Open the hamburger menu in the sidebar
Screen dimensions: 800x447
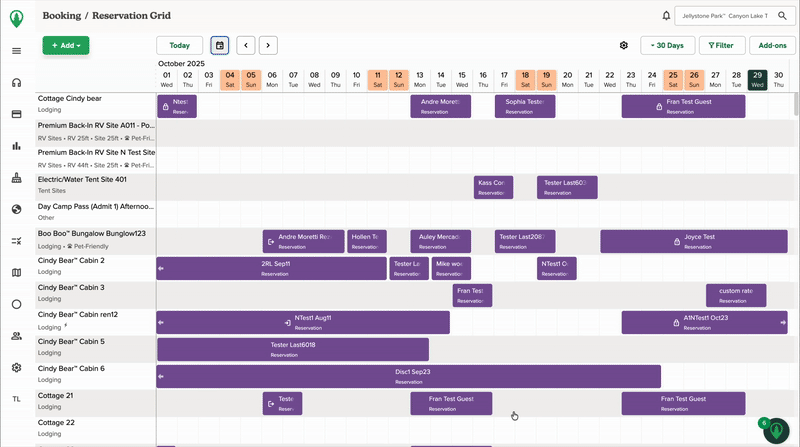(16, 51)
